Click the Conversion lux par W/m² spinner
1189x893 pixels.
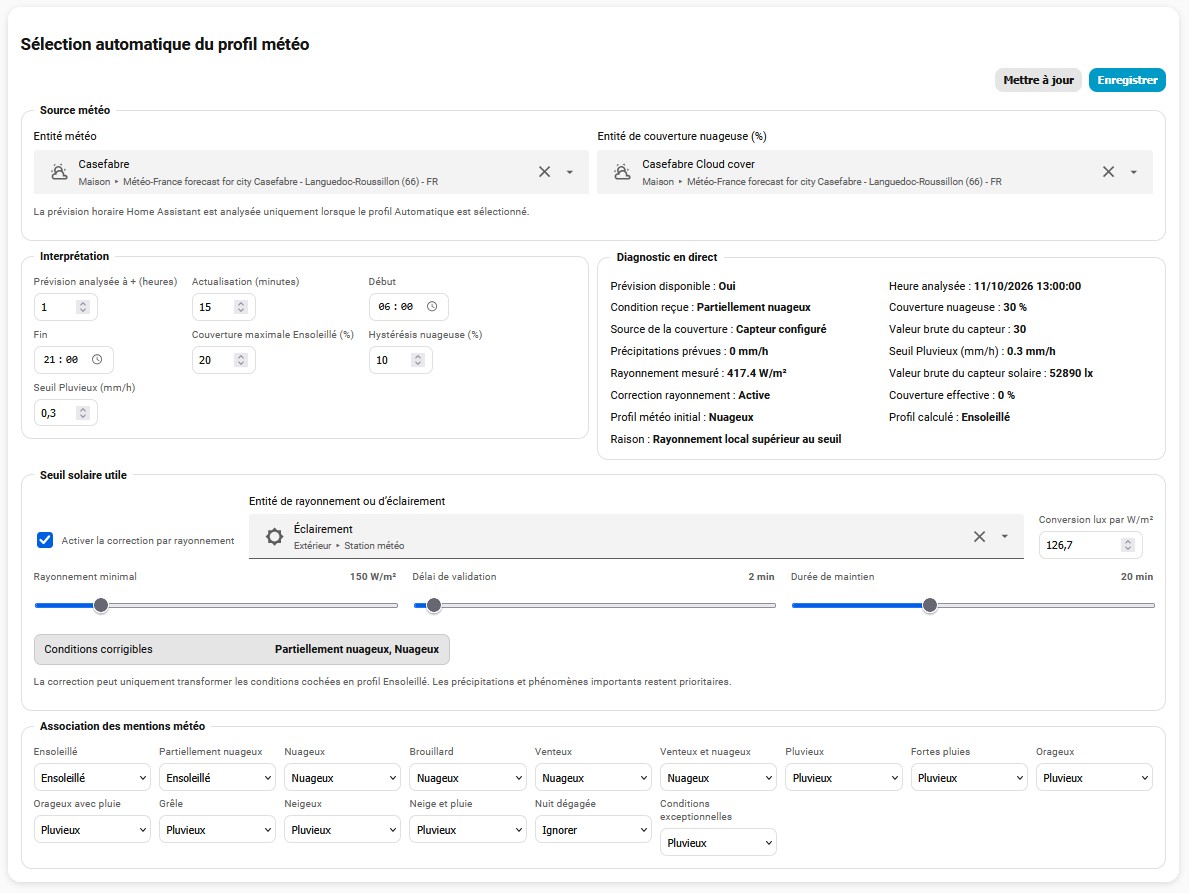click(1128, 545)
